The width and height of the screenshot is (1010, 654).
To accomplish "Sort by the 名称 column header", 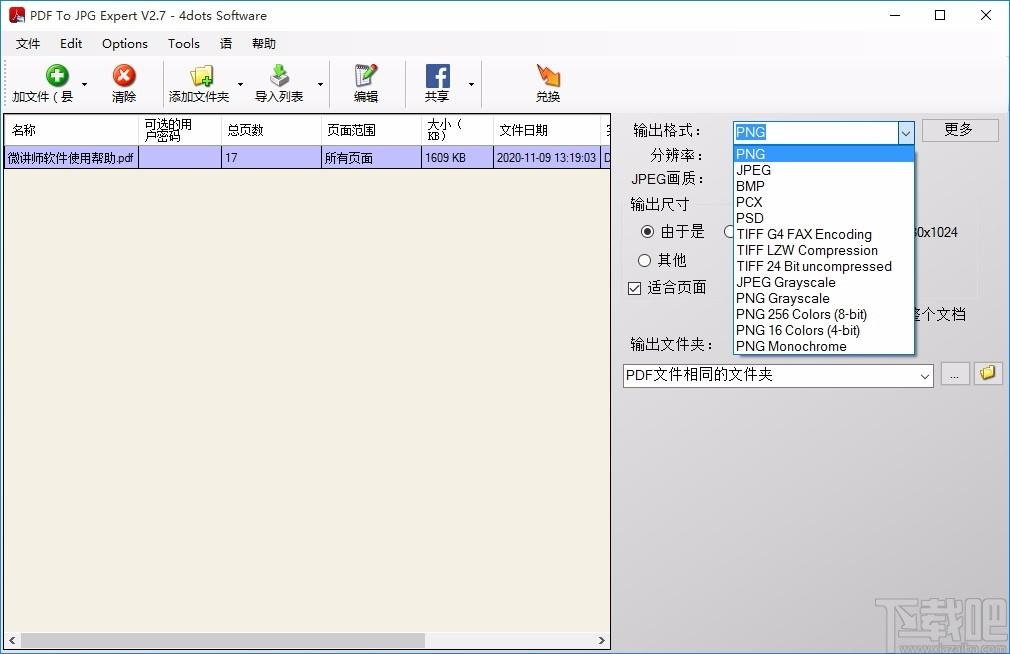I will tap(71, 130).
